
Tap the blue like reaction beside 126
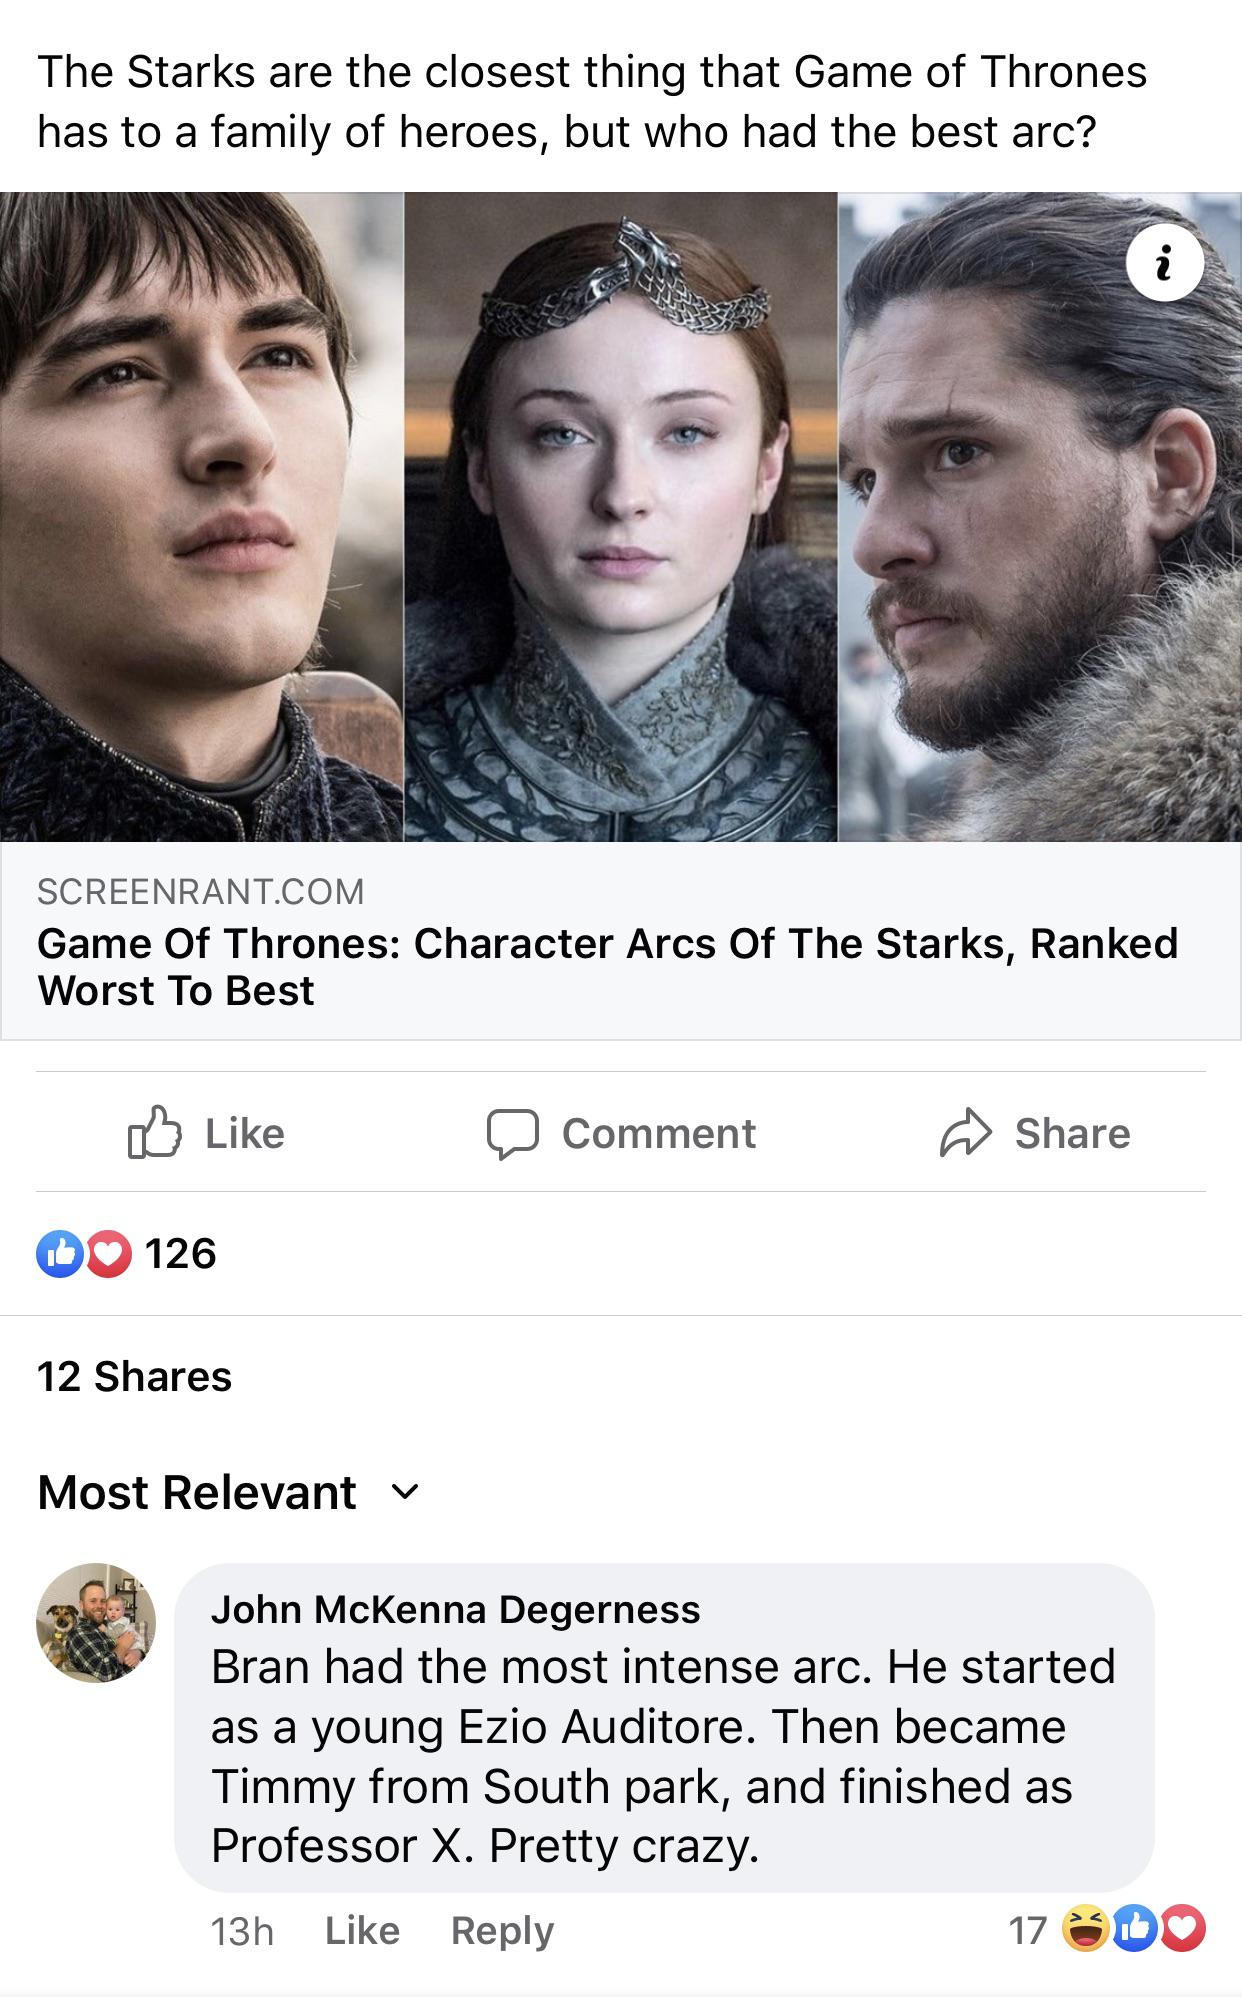point(60,1254)
